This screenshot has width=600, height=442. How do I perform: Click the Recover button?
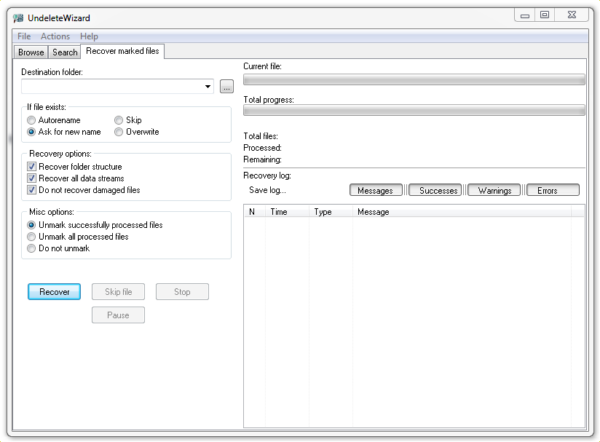54,292
